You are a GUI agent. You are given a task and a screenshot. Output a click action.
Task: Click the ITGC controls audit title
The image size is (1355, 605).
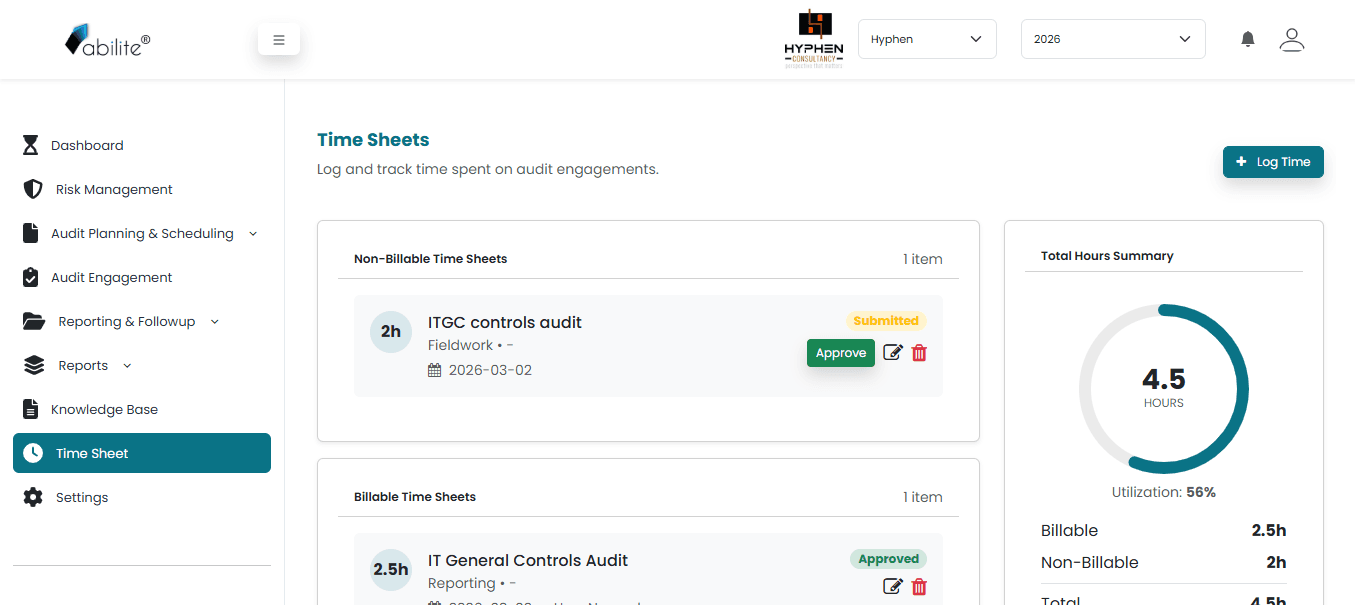pyautogui.click(x=505, y=322)
